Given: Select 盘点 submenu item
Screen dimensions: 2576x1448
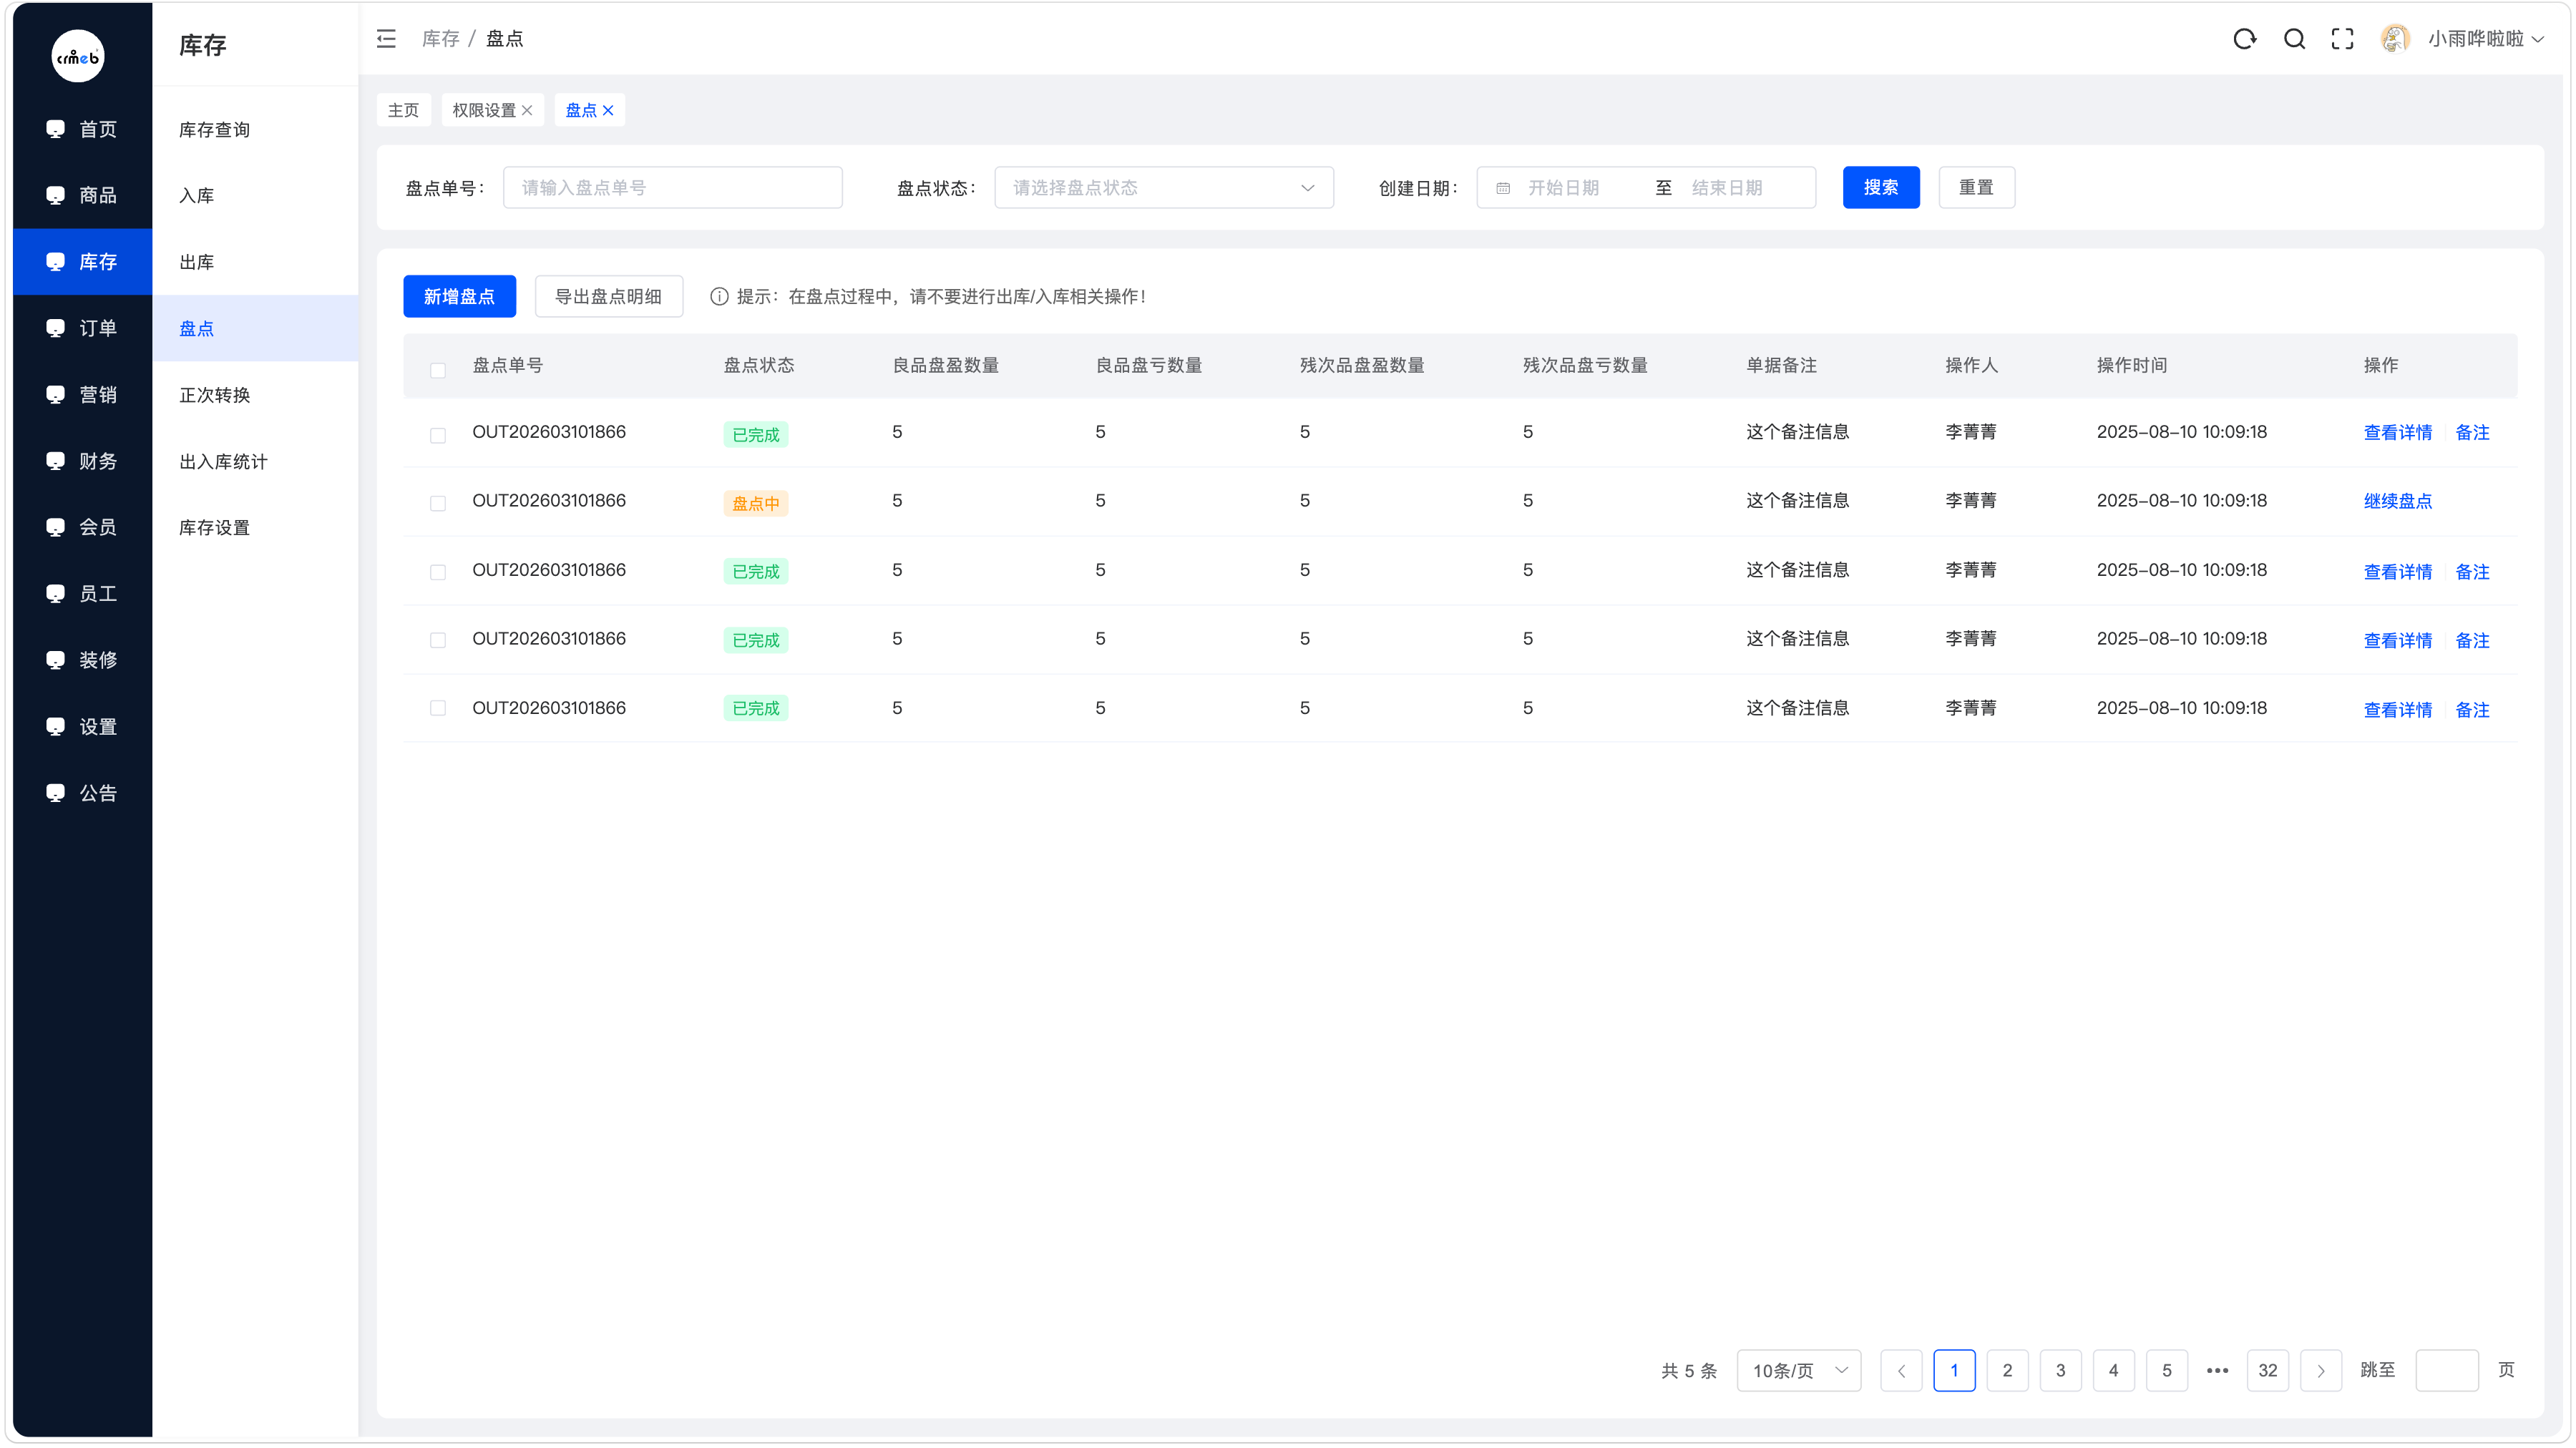Looking at the screenshot, I should coord(255,328).
